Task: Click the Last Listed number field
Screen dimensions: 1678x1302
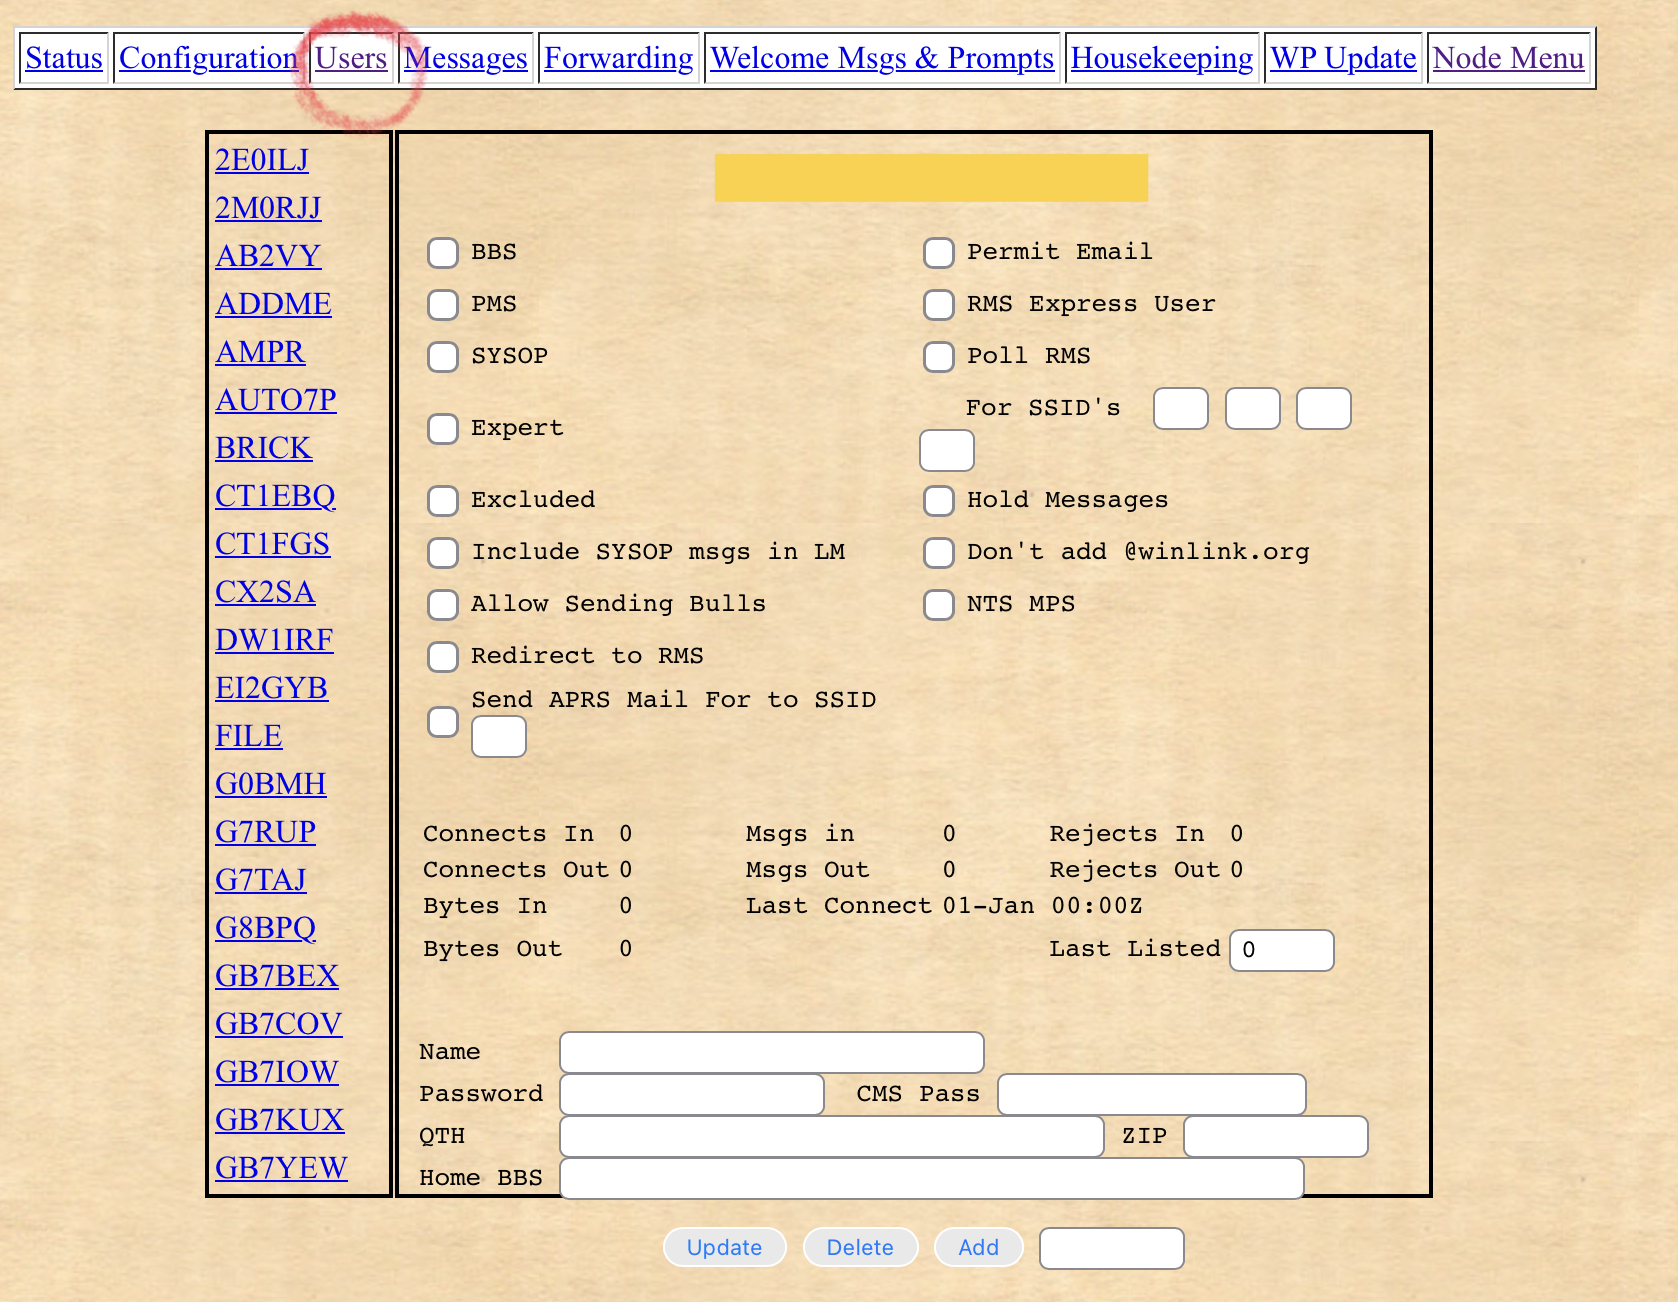Action: pyautogui.click(x=1281, y=950)
